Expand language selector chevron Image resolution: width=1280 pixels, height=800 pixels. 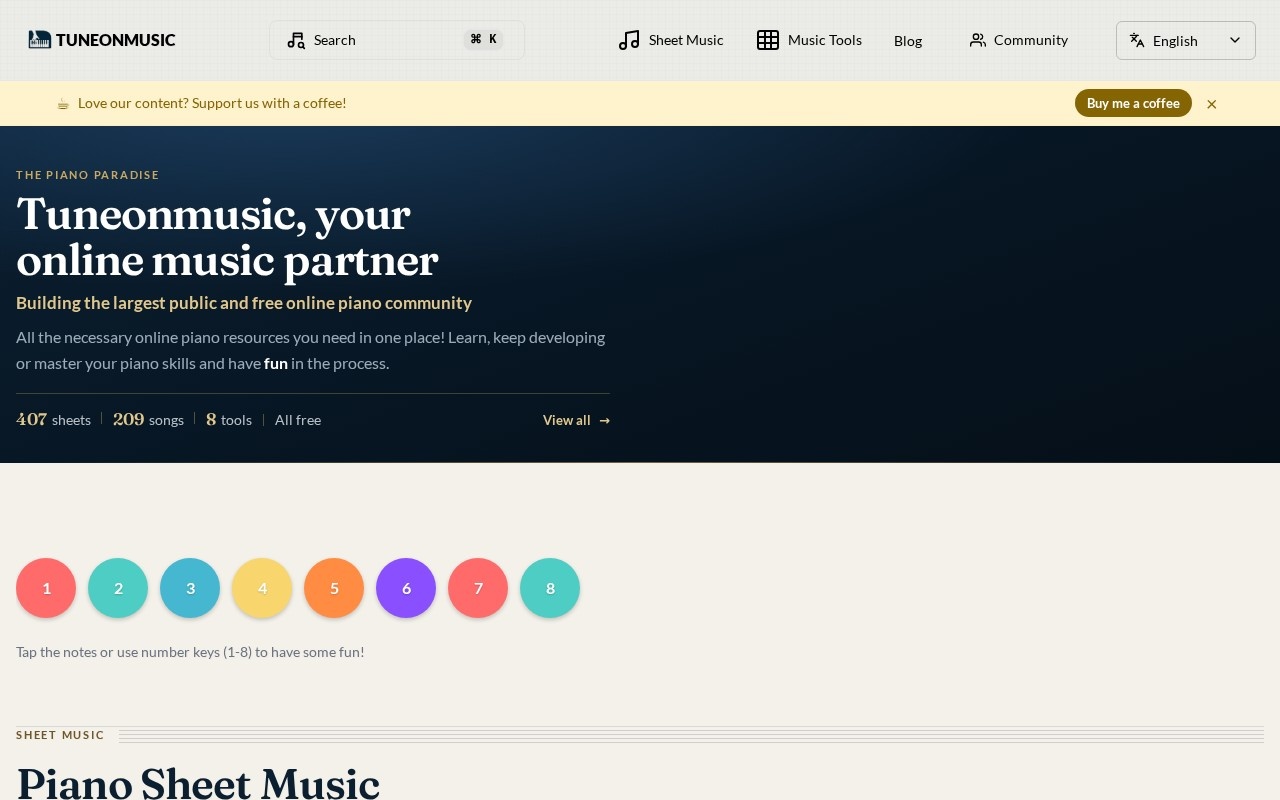pos(1235,40)
